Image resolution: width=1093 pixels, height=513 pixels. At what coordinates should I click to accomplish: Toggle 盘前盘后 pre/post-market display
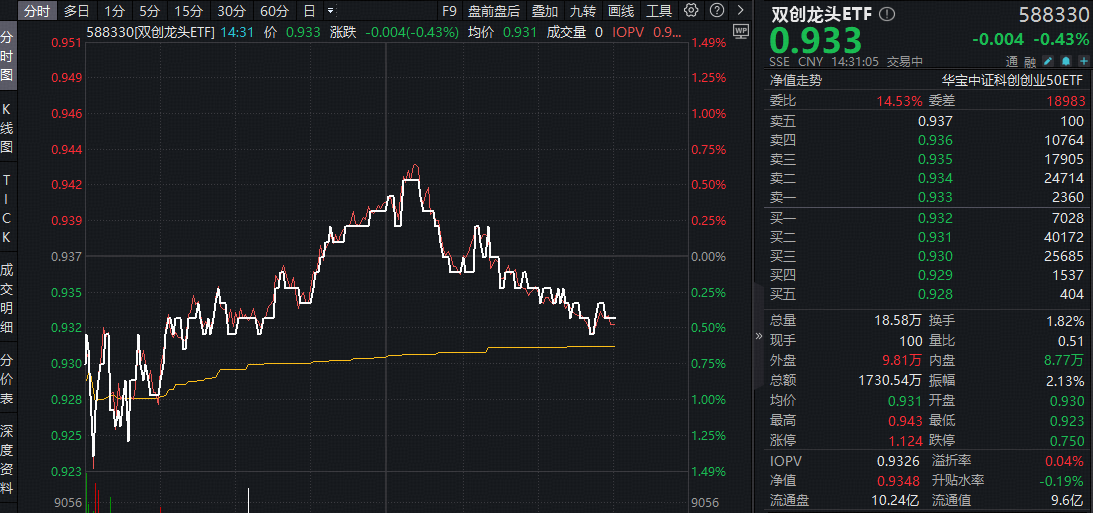click(x=494, y=11)
